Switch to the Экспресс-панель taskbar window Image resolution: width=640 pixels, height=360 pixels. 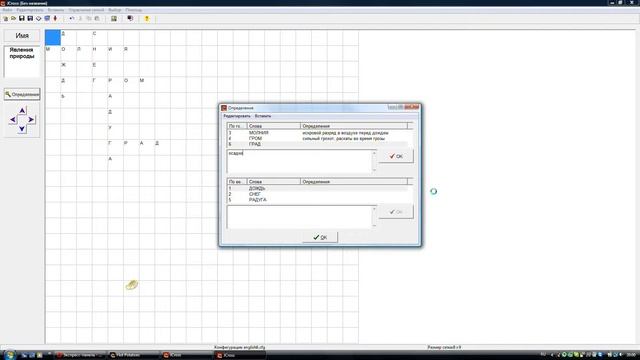[80, 355]
